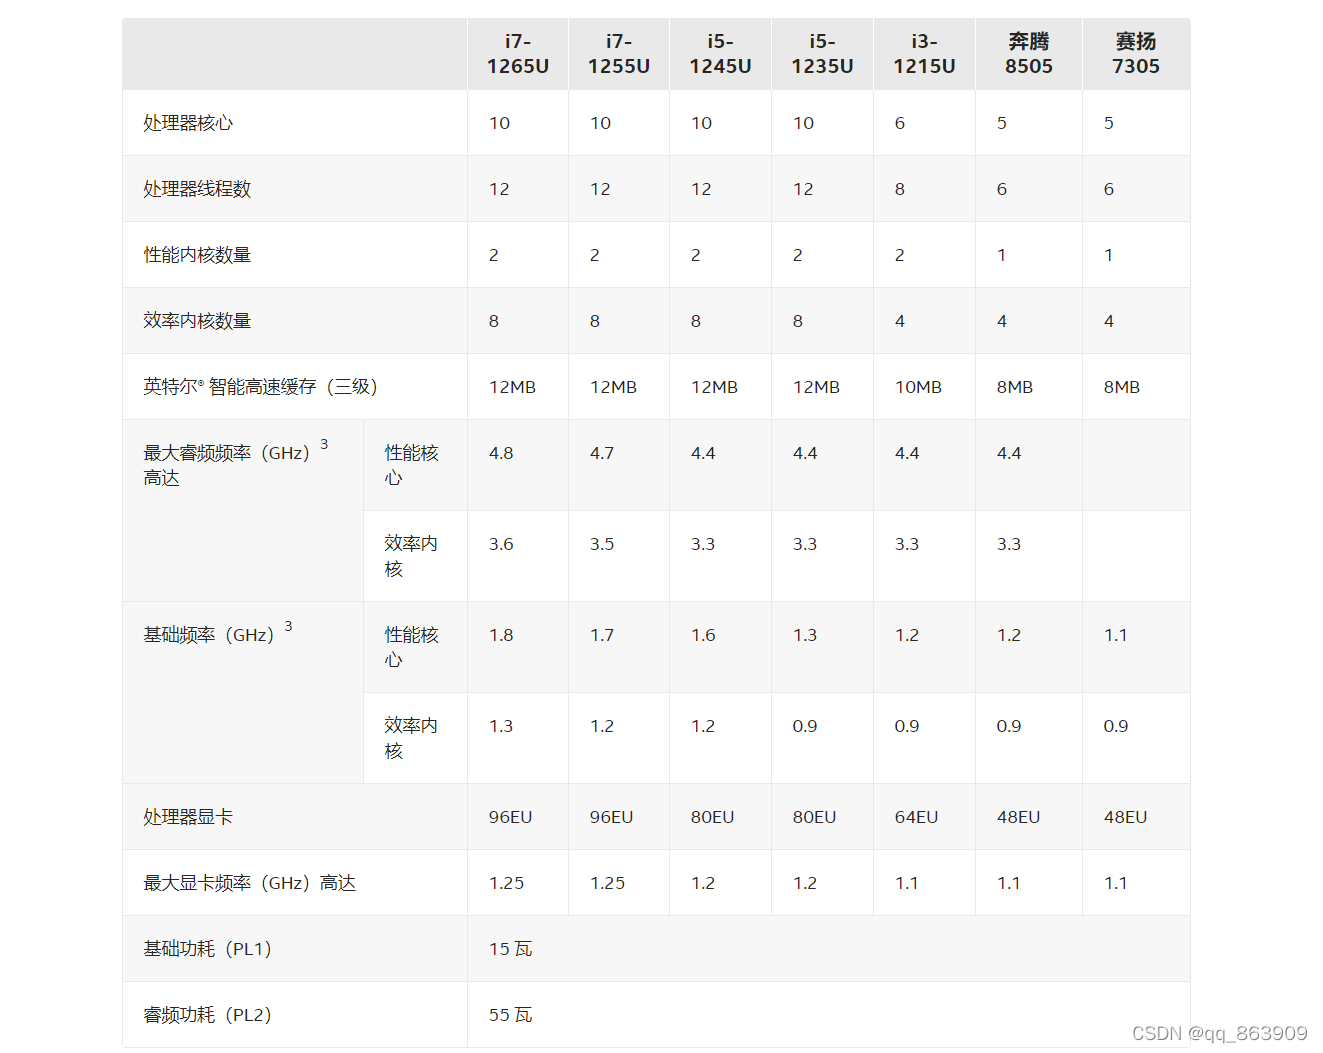Click the 1.6 base frequency value
Screen dimensions: 1323x1053
tap(703, 635)
